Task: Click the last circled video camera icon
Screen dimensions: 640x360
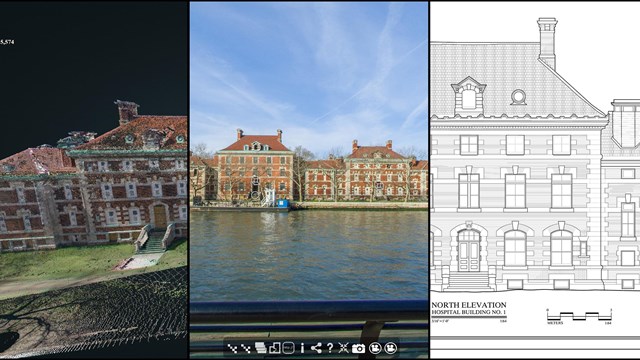Action: pos(391,348)
